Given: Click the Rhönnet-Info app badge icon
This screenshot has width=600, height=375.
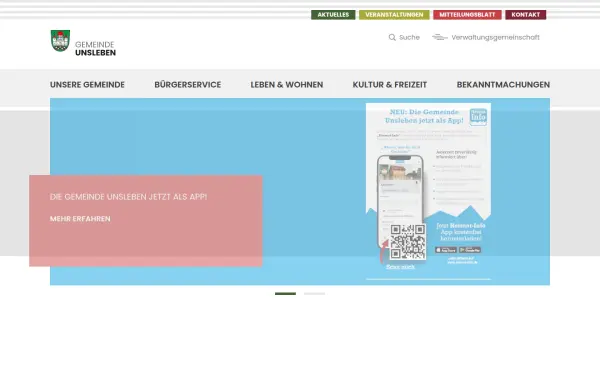Looking at the screenshot, I should point(478,117).
